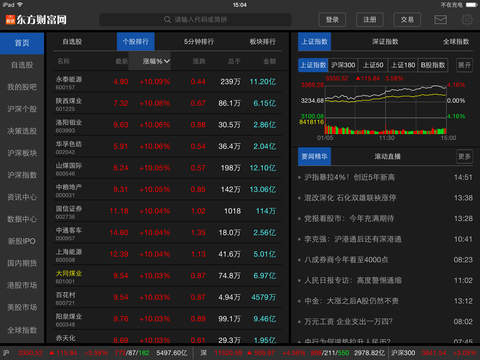This screenshot has height=360, width=480.
Task: Focus the stock code search field
Action: 195,20
